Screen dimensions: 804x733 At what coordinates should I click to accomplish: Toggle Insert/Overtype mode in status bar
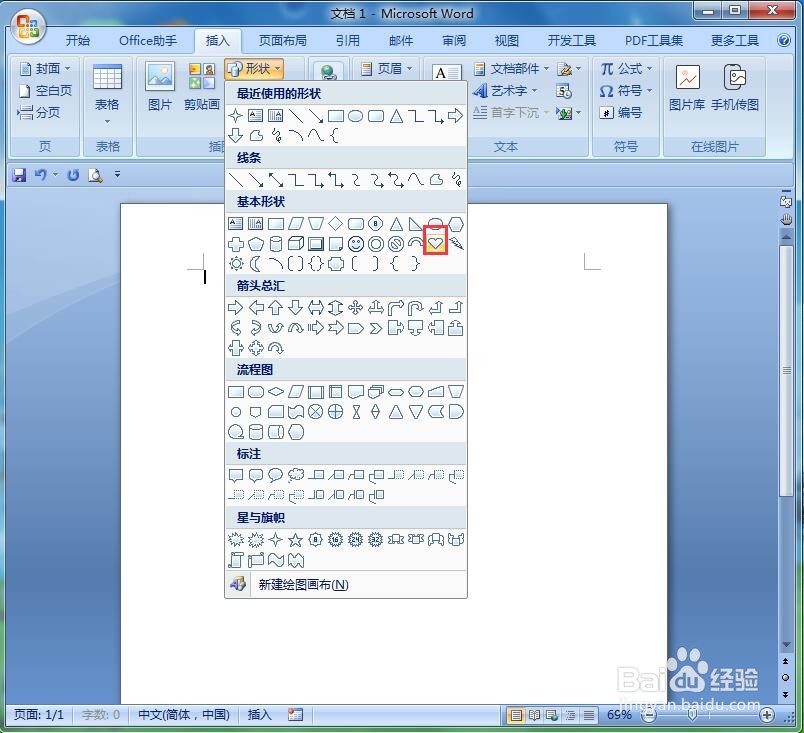pos(259,715)
